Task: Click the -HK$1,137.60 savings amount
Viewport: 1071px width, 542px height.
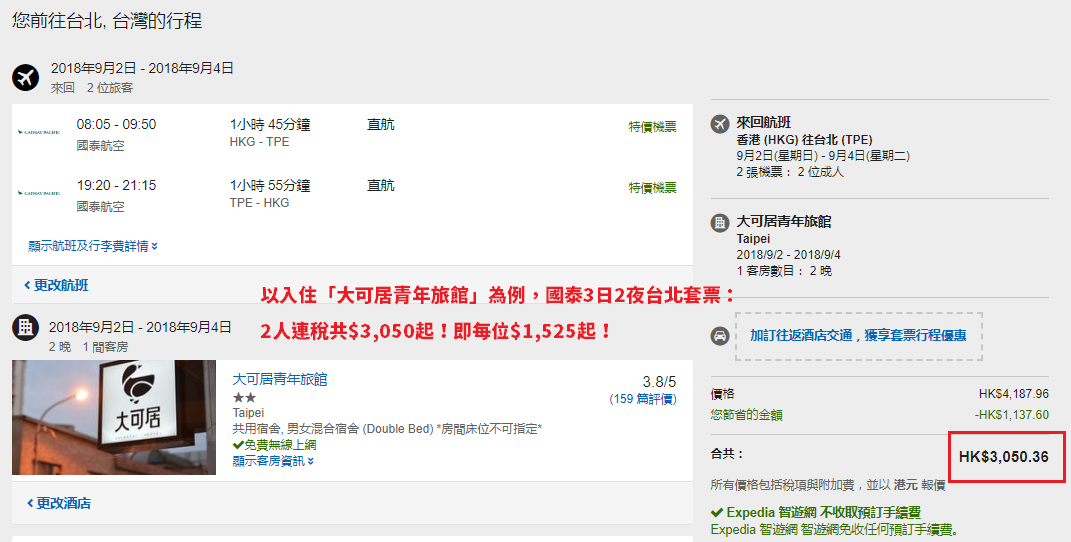Action: point(1012,414)
